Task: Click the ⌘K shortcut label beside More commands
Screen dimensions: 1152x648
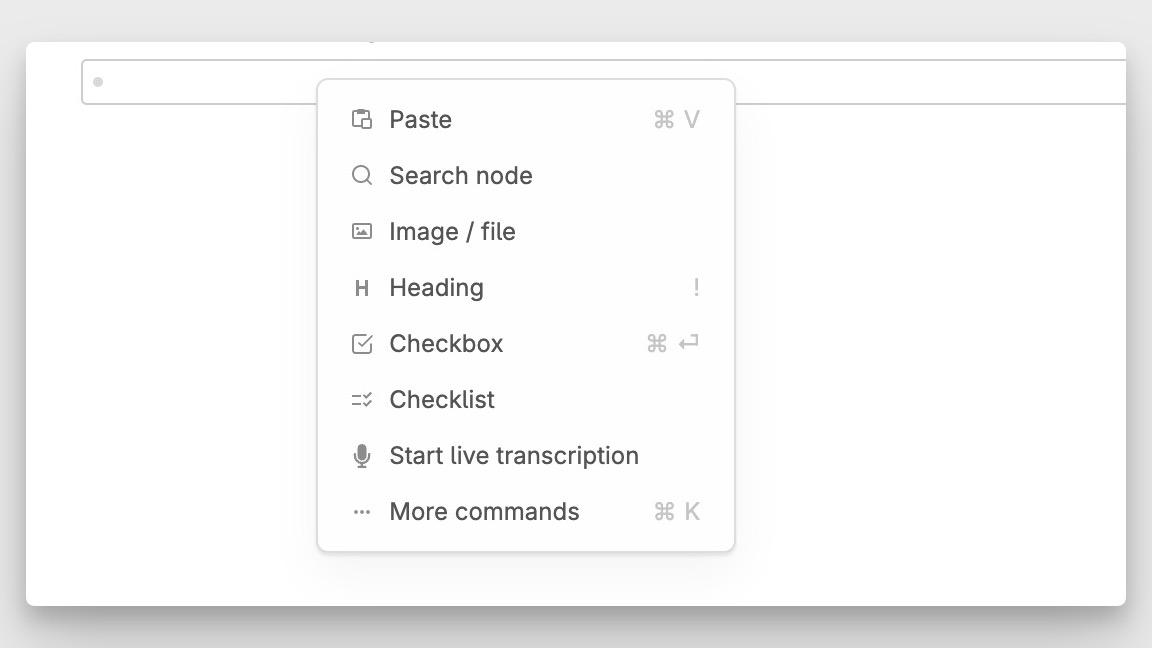Action: (676, 511)
